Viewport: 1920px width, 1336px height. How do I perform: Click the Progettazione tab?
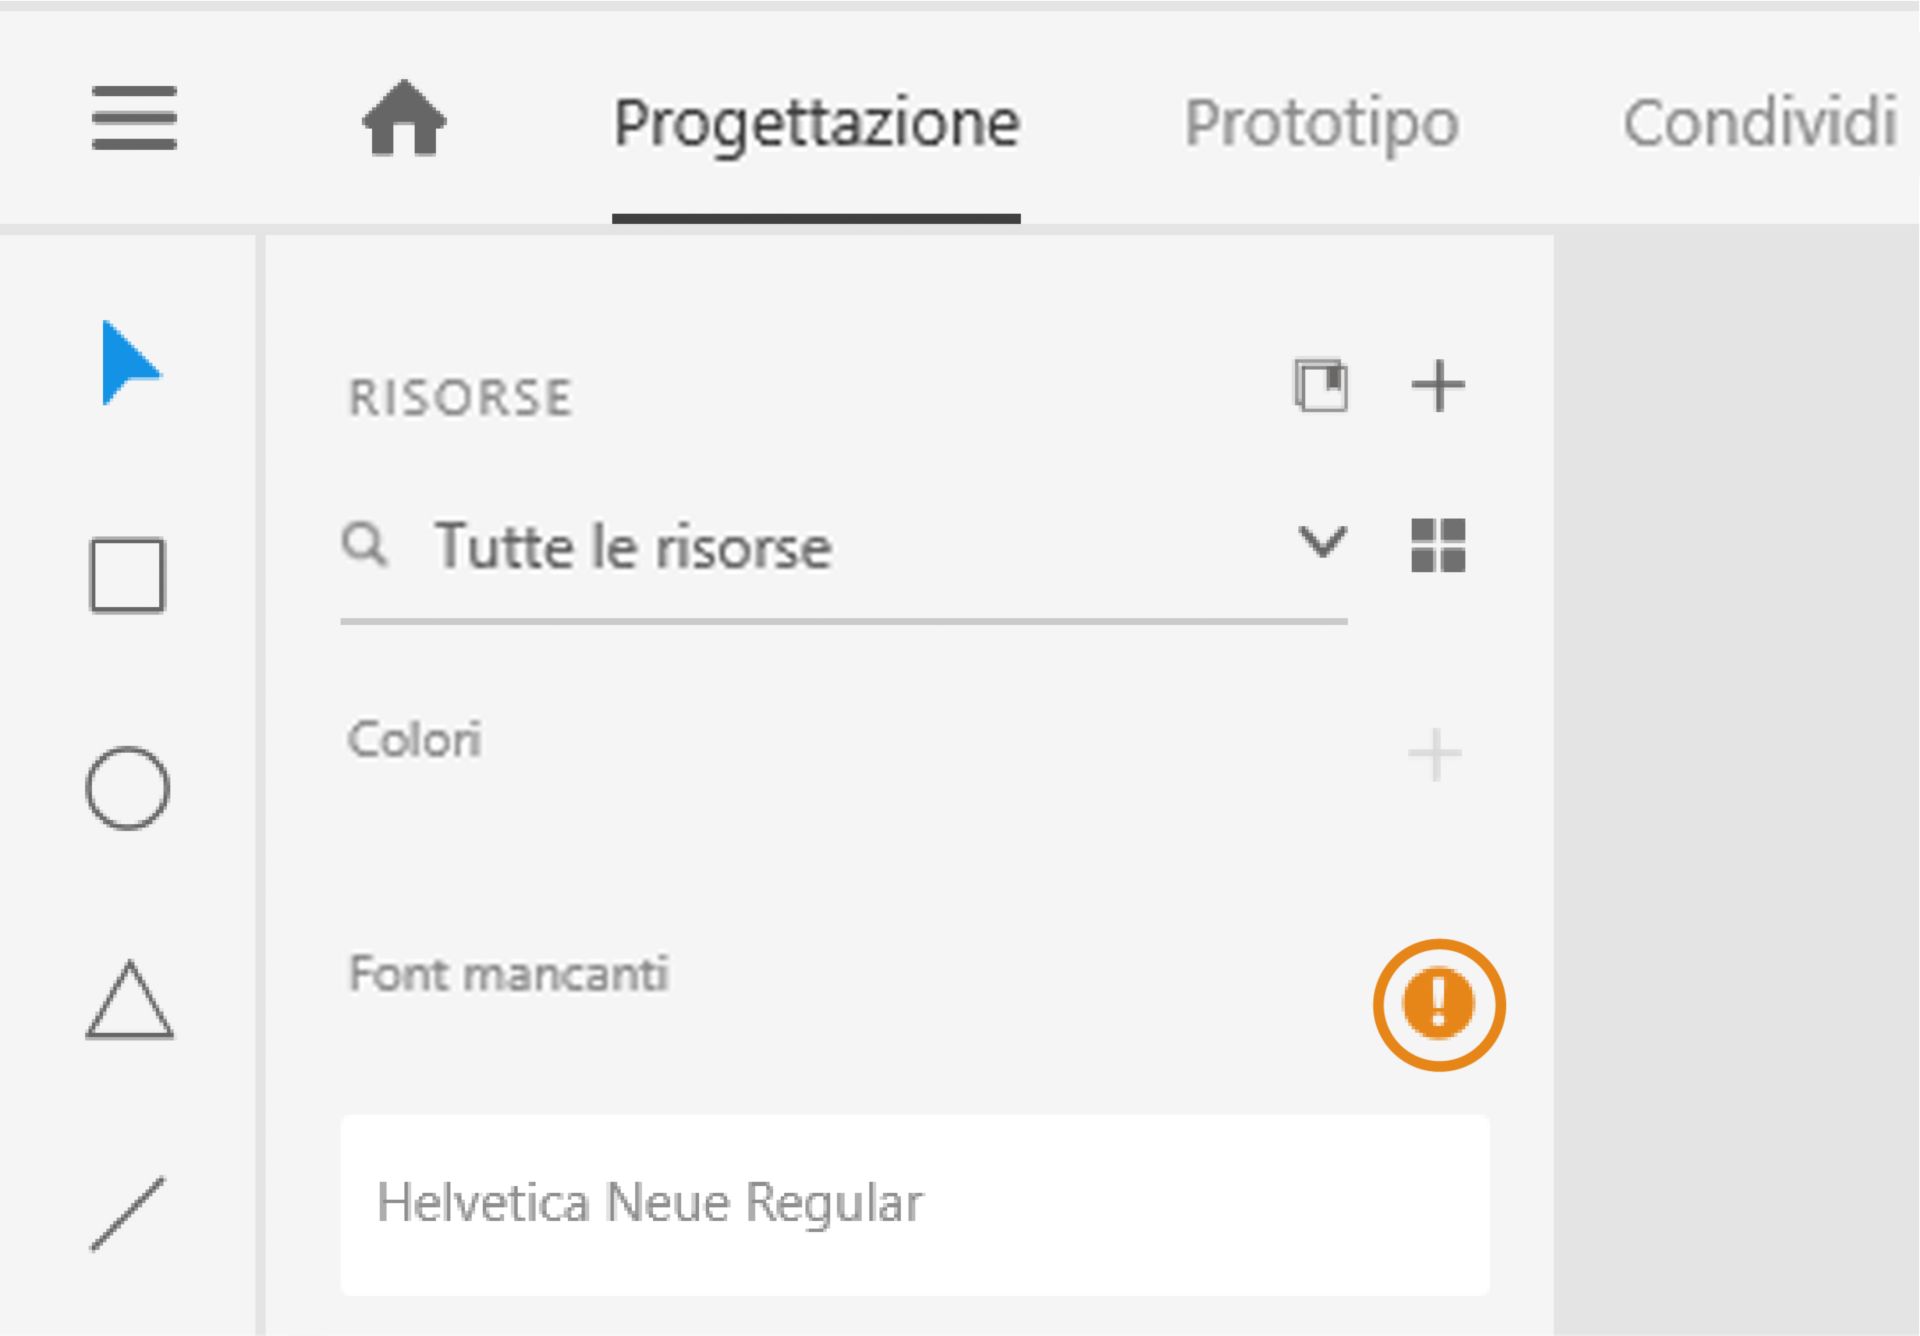(817, 122)
